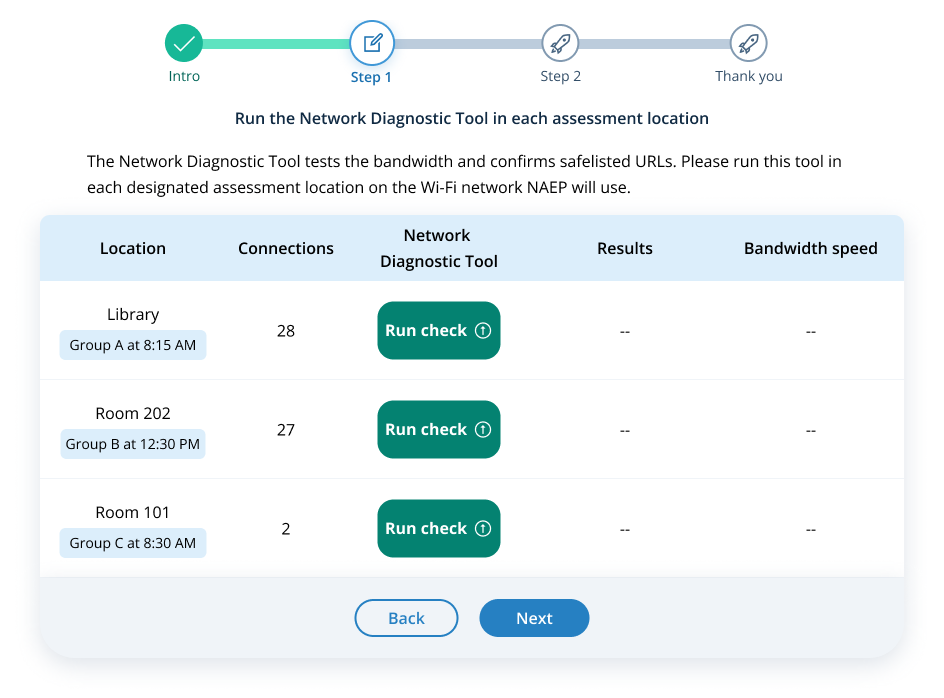Click the Step 2 rocket icon
This screenshot has width=944, height=698.
(560, 43)
